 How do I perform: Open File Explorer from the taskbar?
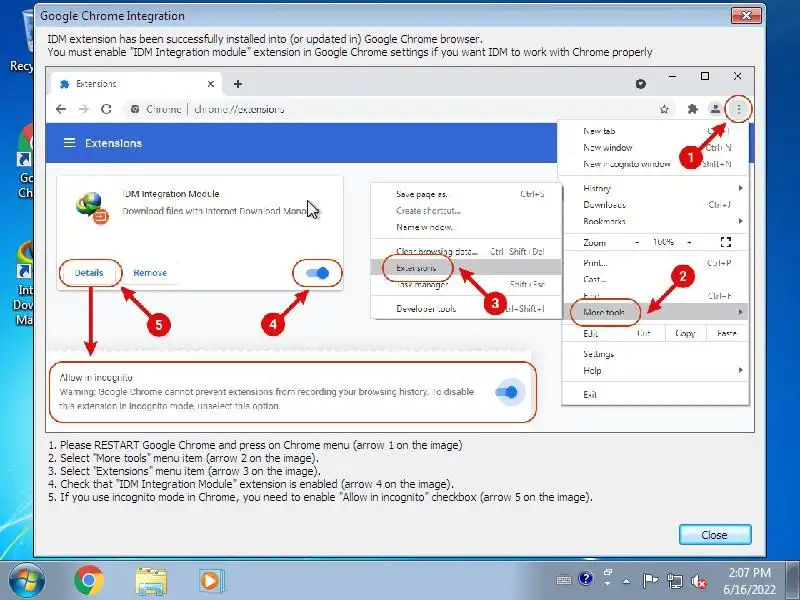[151, 581]
